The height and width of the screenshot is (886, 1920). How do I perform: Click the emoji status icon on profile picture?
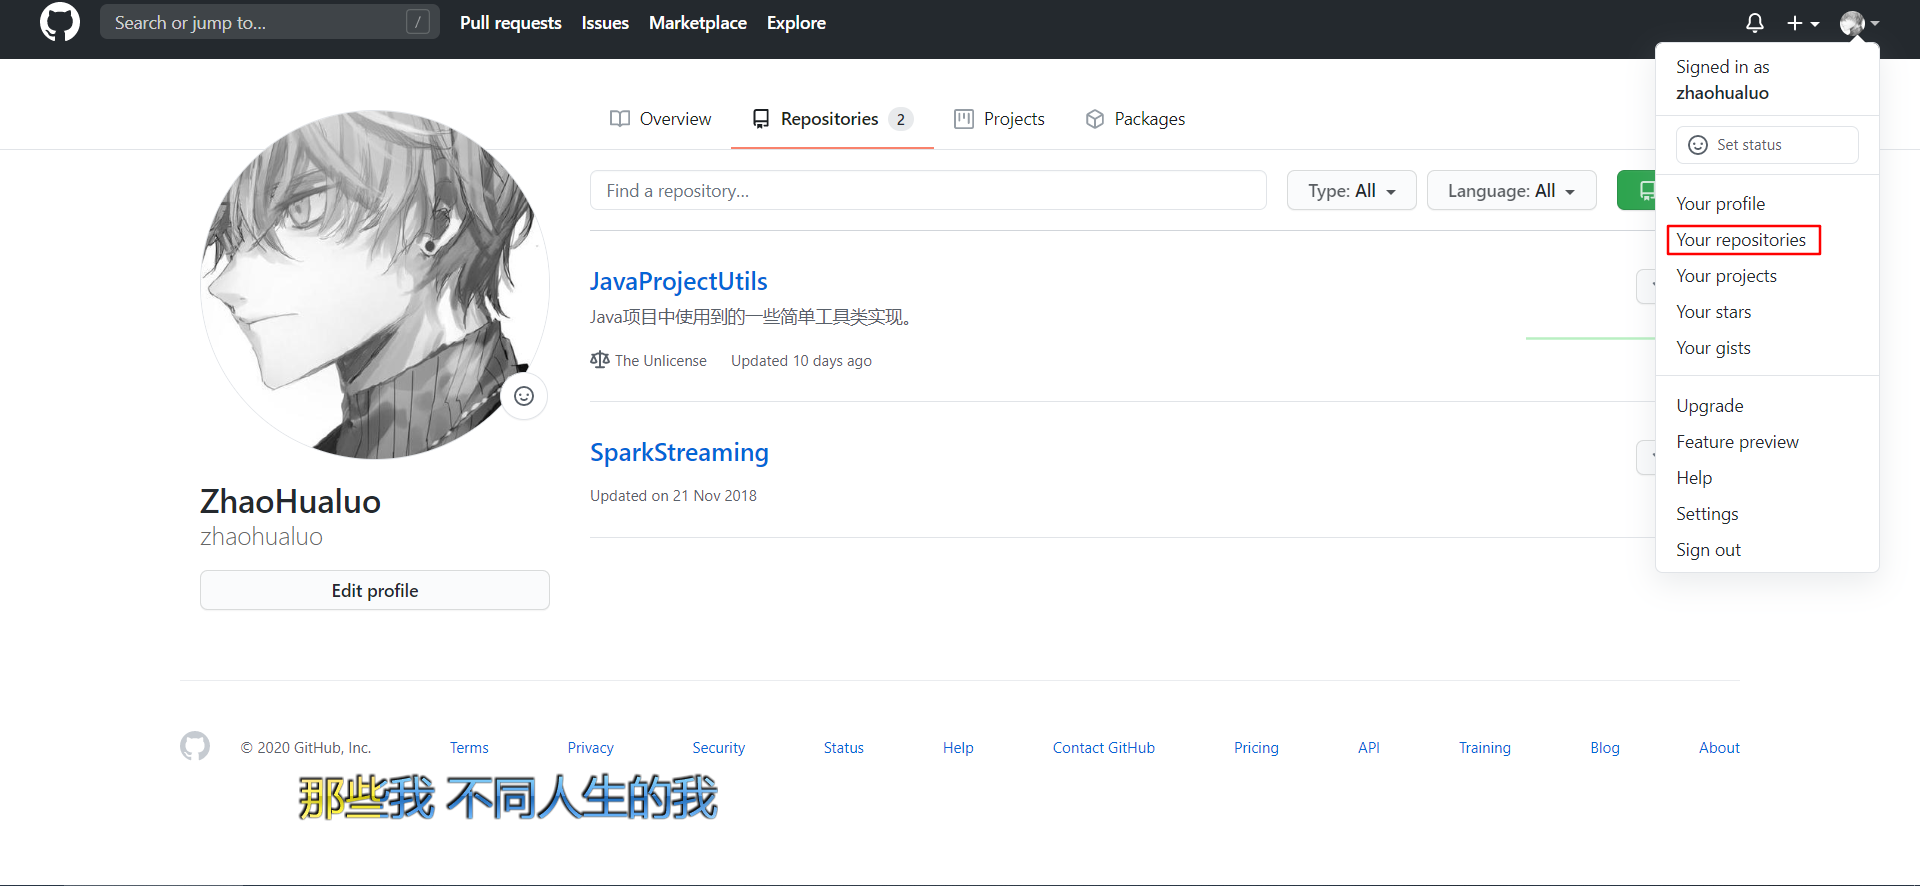(x=524, y=396)
